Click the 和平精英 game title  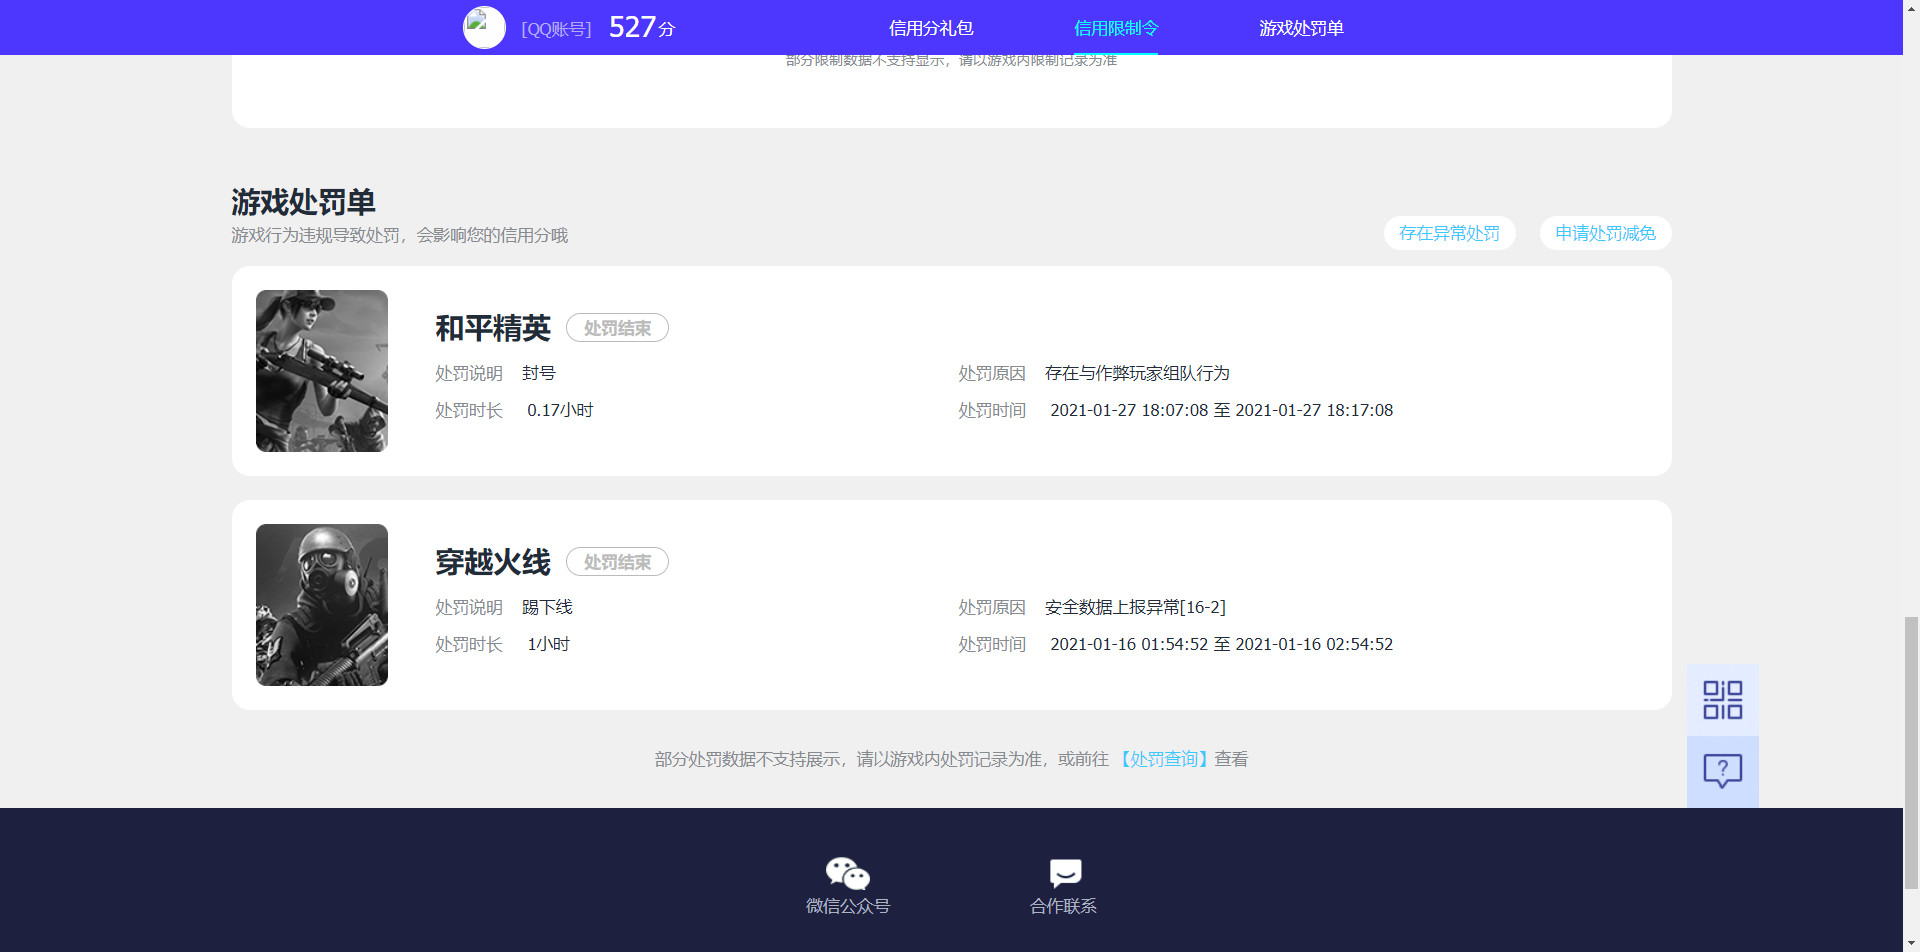[x=493, y=328]
